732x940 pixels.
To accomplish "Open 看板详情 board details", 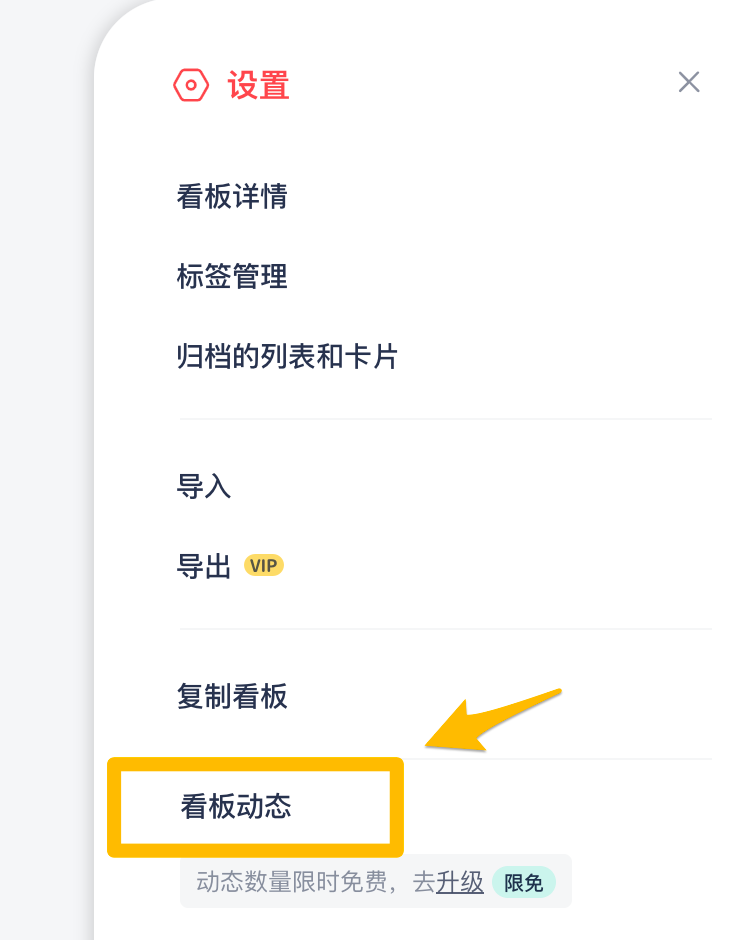I will [x=232, y=197].
